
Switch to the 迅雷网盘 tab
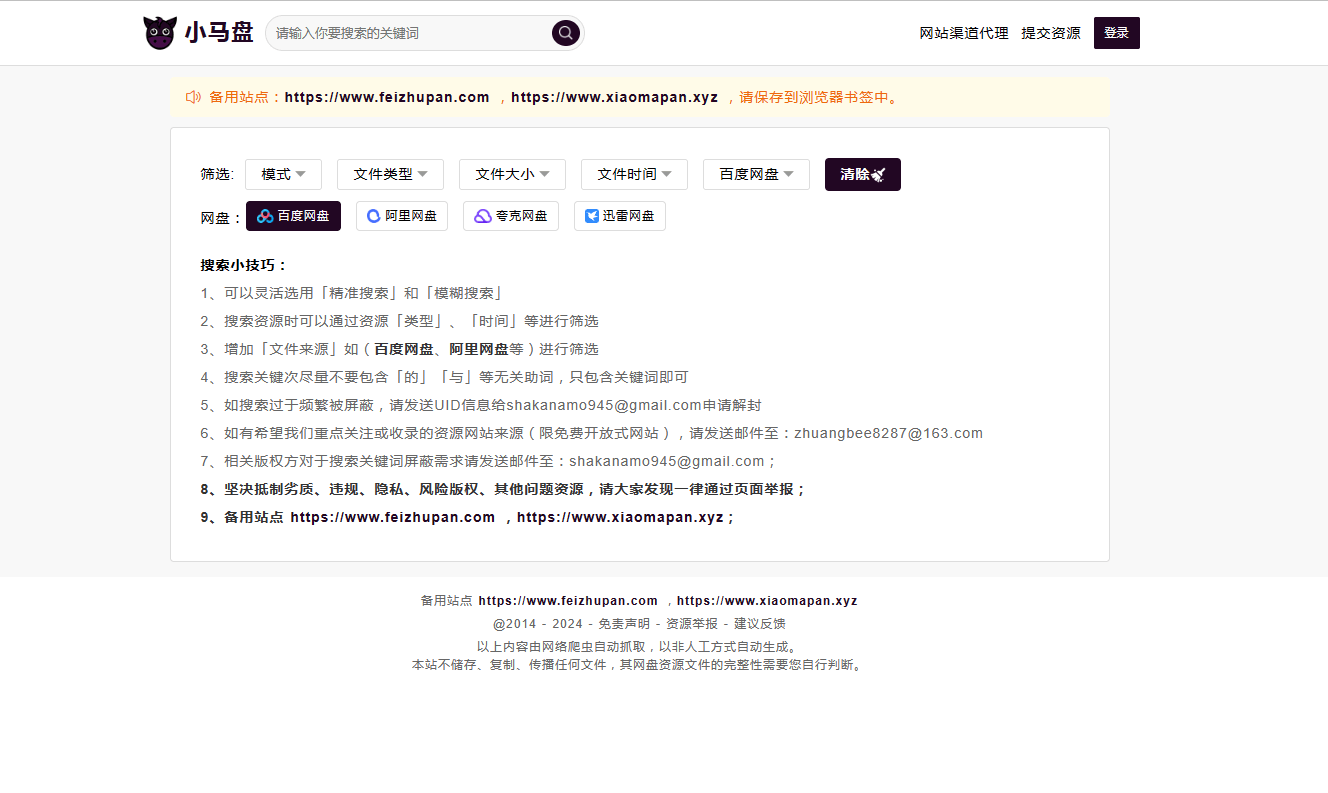pos(620,216)
